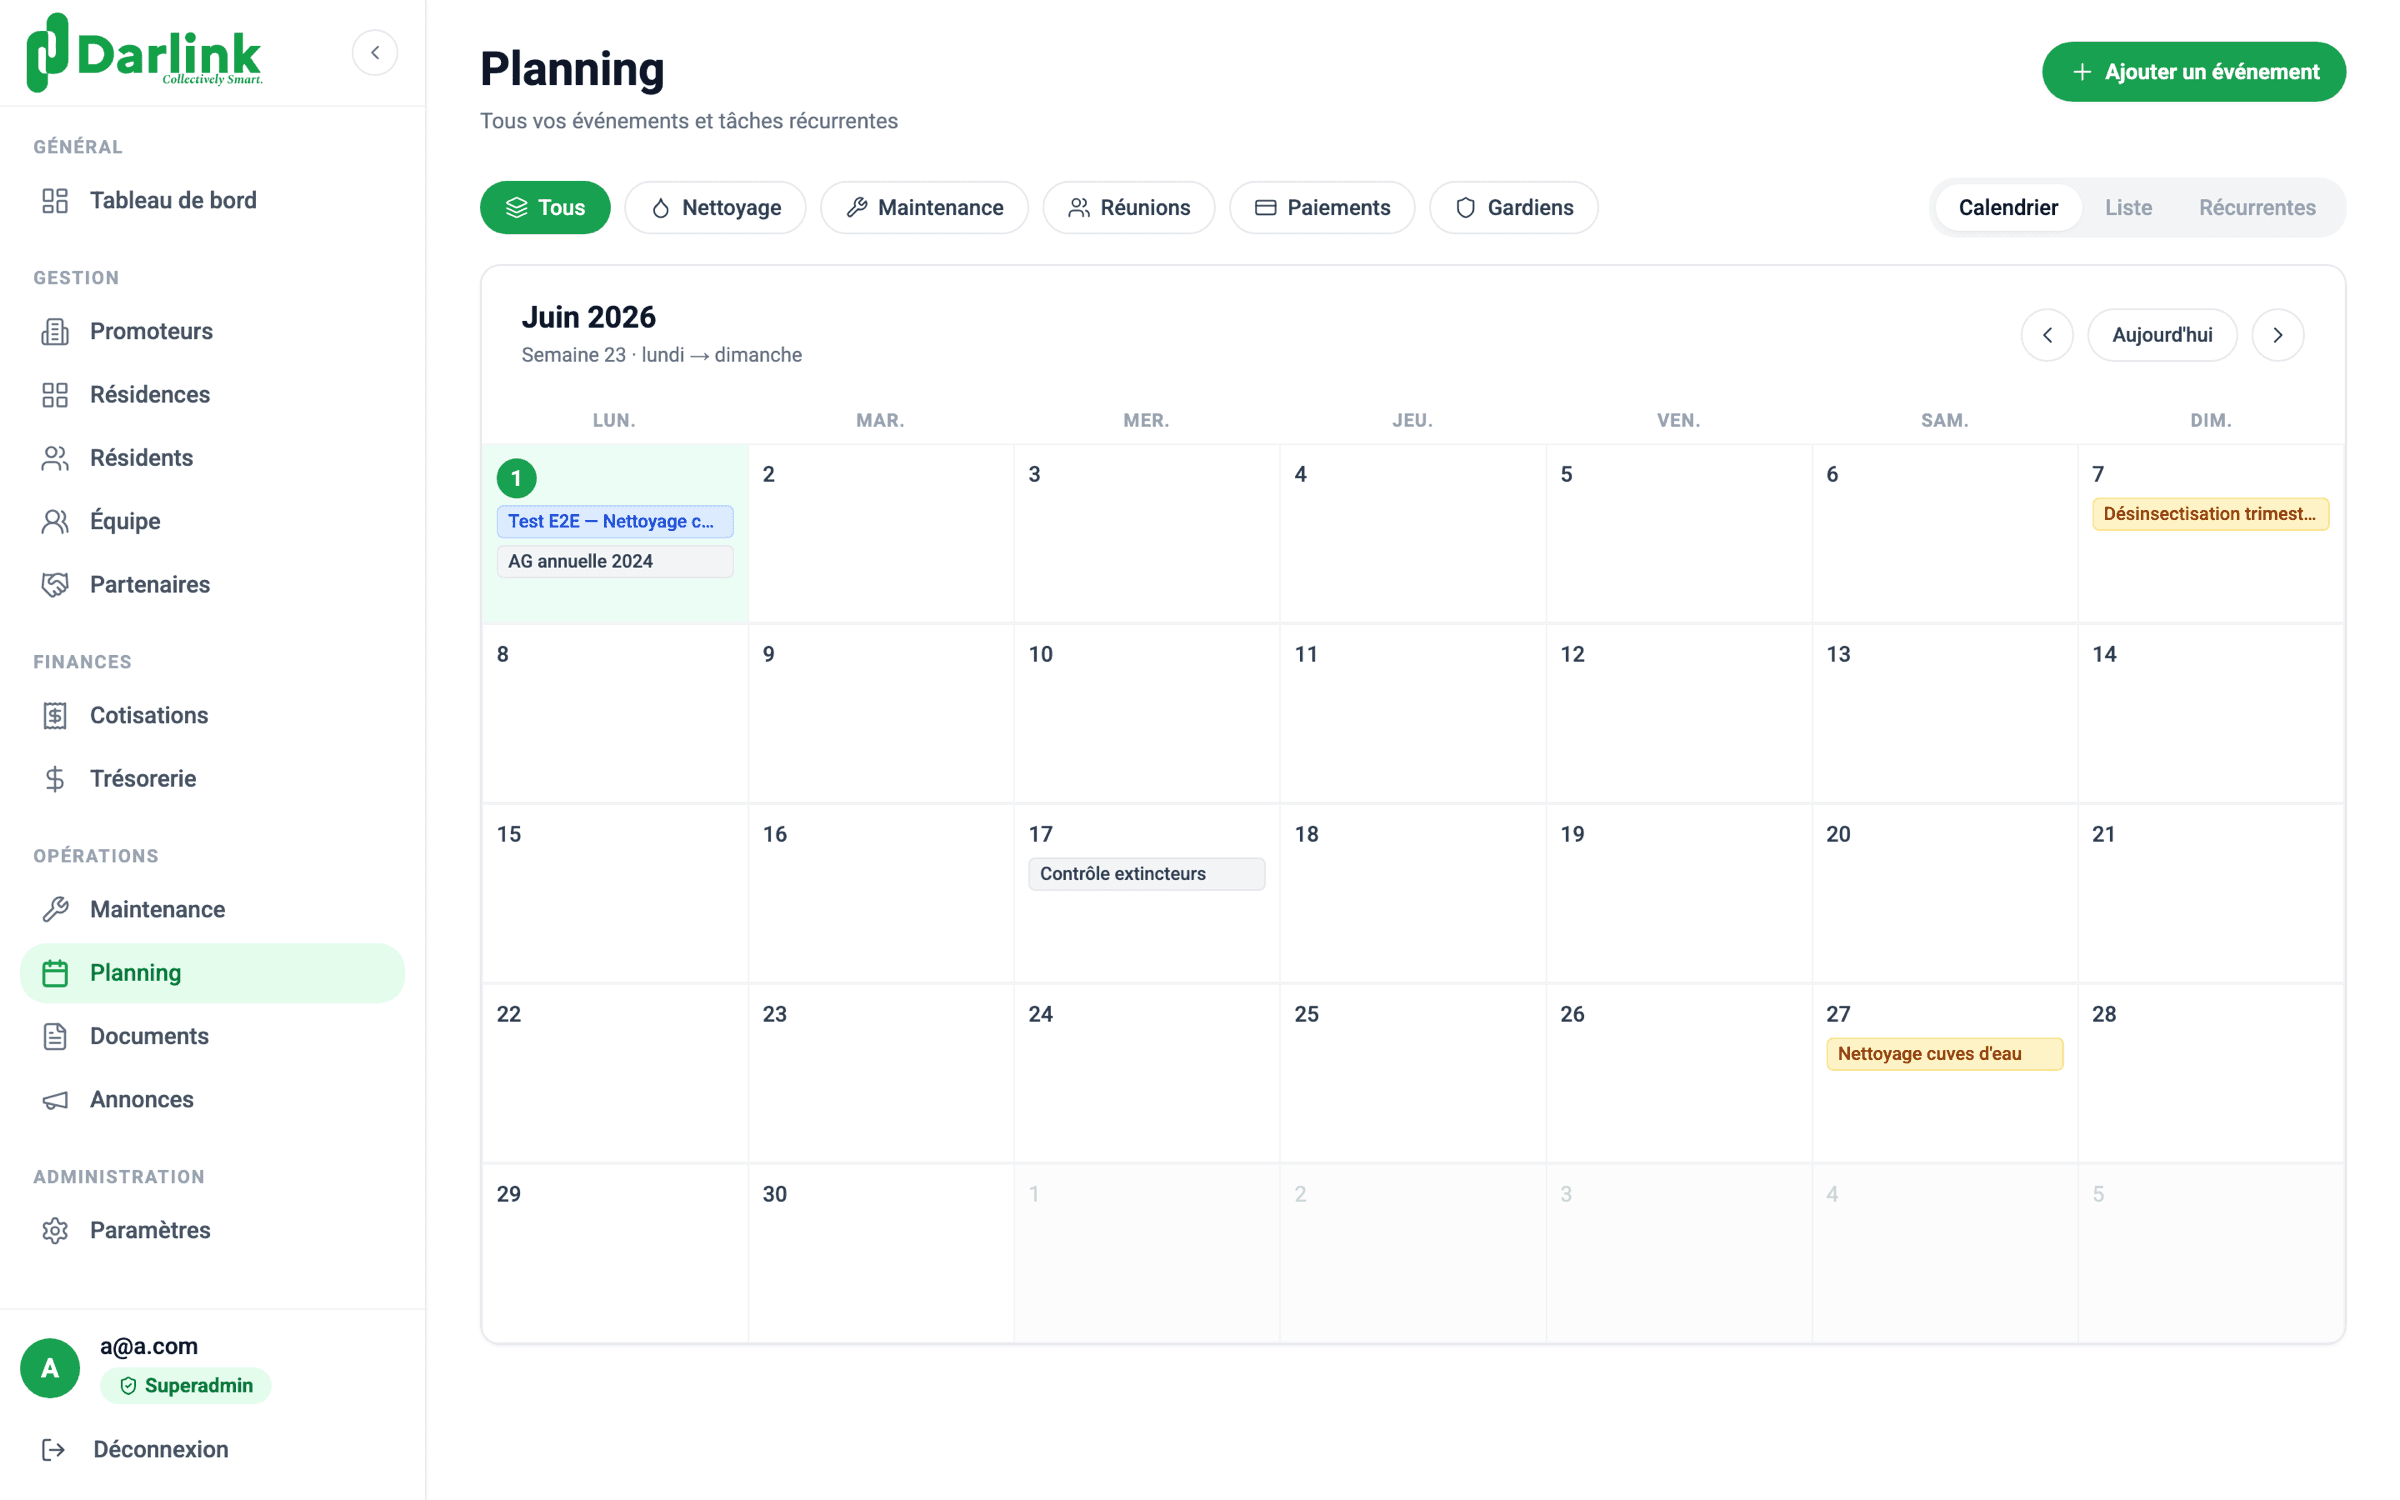This screenshot has height=1500, width=2400.
Task: Switch to the Calendrier view tab
Action: point(2008,208)
